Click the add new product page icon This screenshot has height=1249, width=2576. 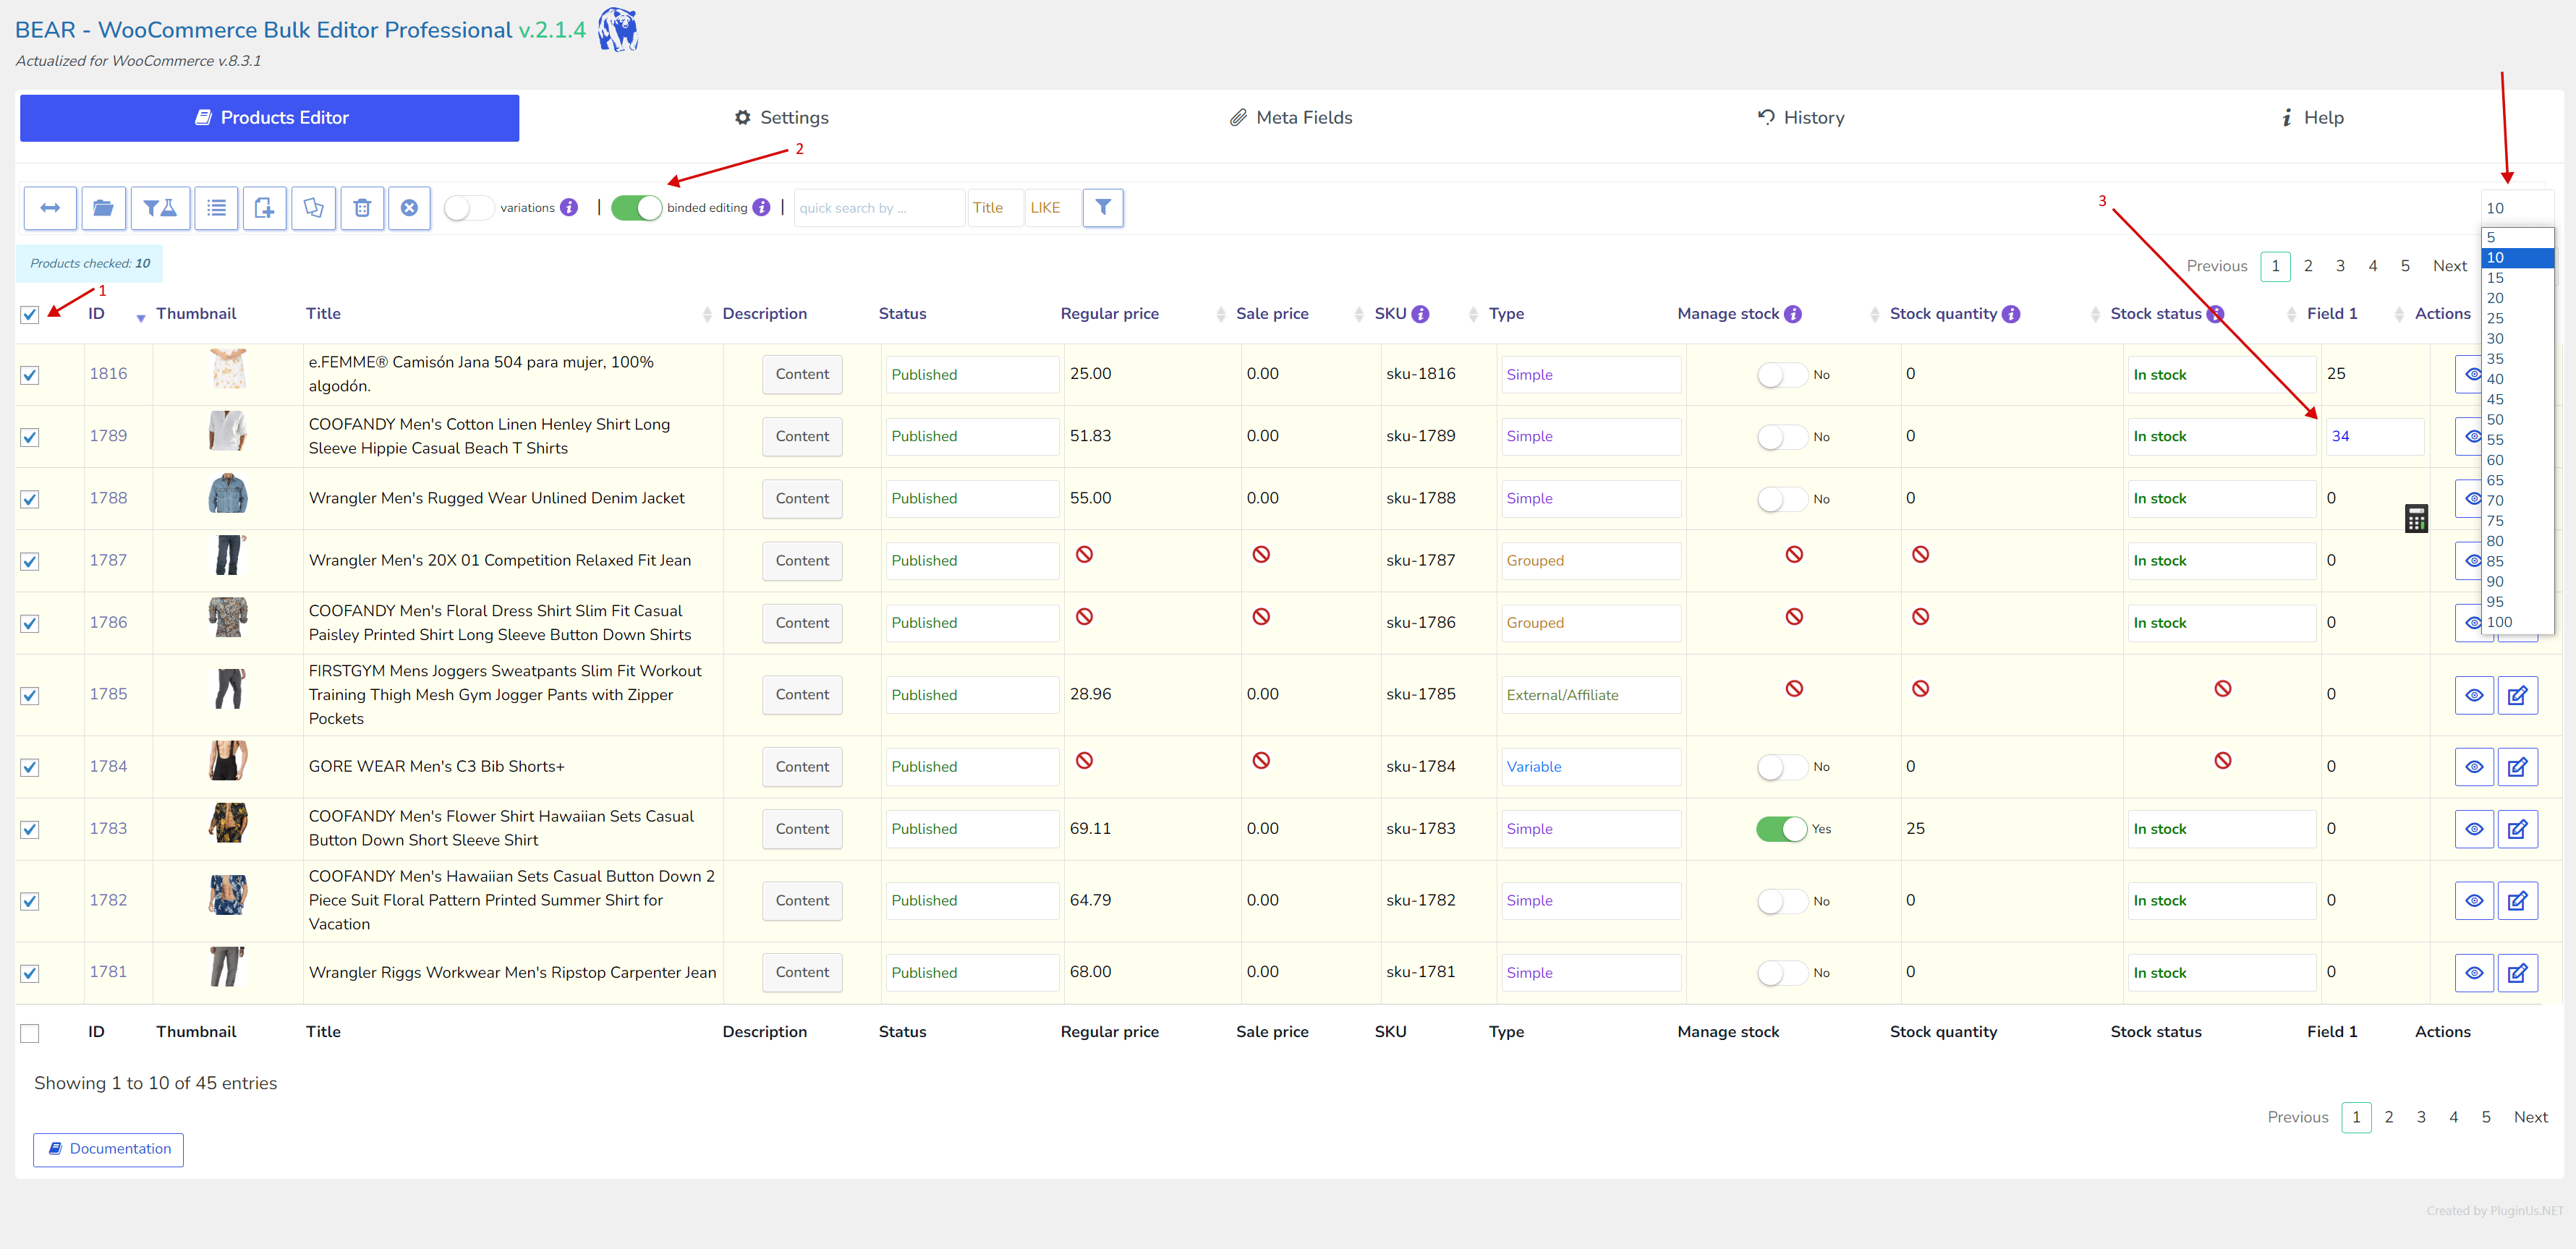click(x=264, y=208)
